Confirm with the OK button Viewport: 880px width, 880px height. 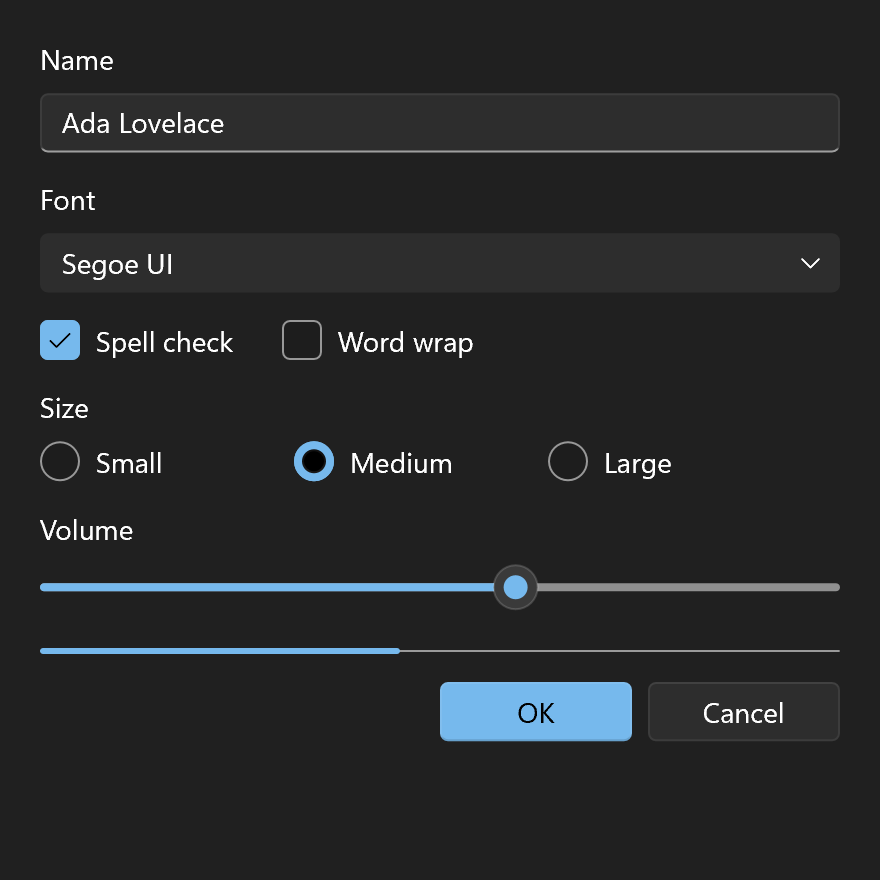pos(535,712)
